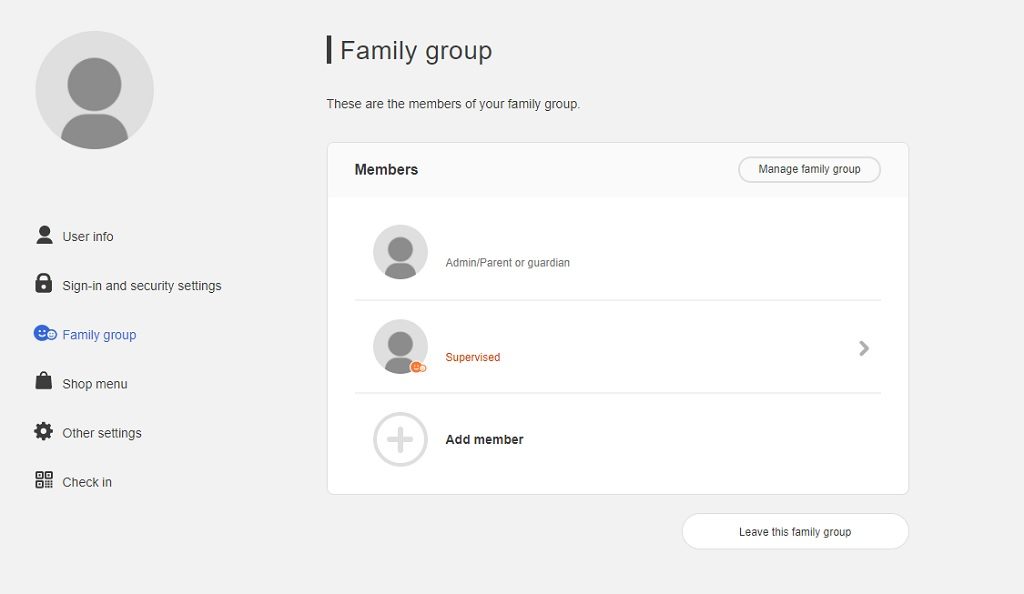Image resolution: width=1024 pixels, height=594 pixels.
Task: Click the Shop menu bag icon
Action: (x=44, y=381)
